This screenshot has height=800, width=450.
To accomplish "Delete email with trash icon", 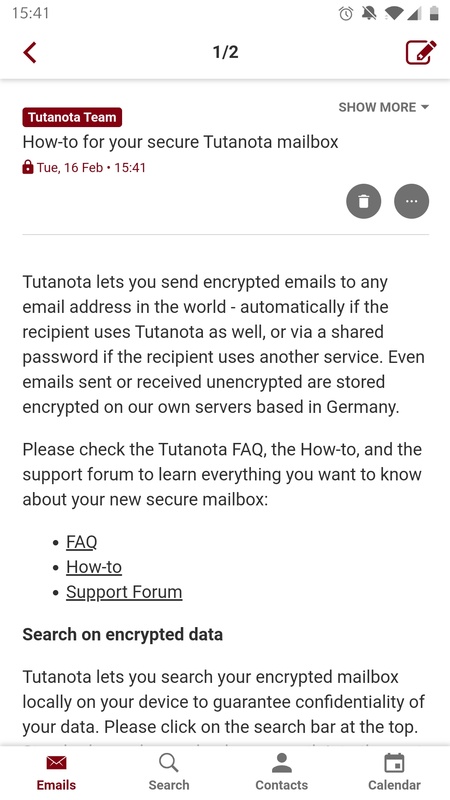I will pos(363,201).
